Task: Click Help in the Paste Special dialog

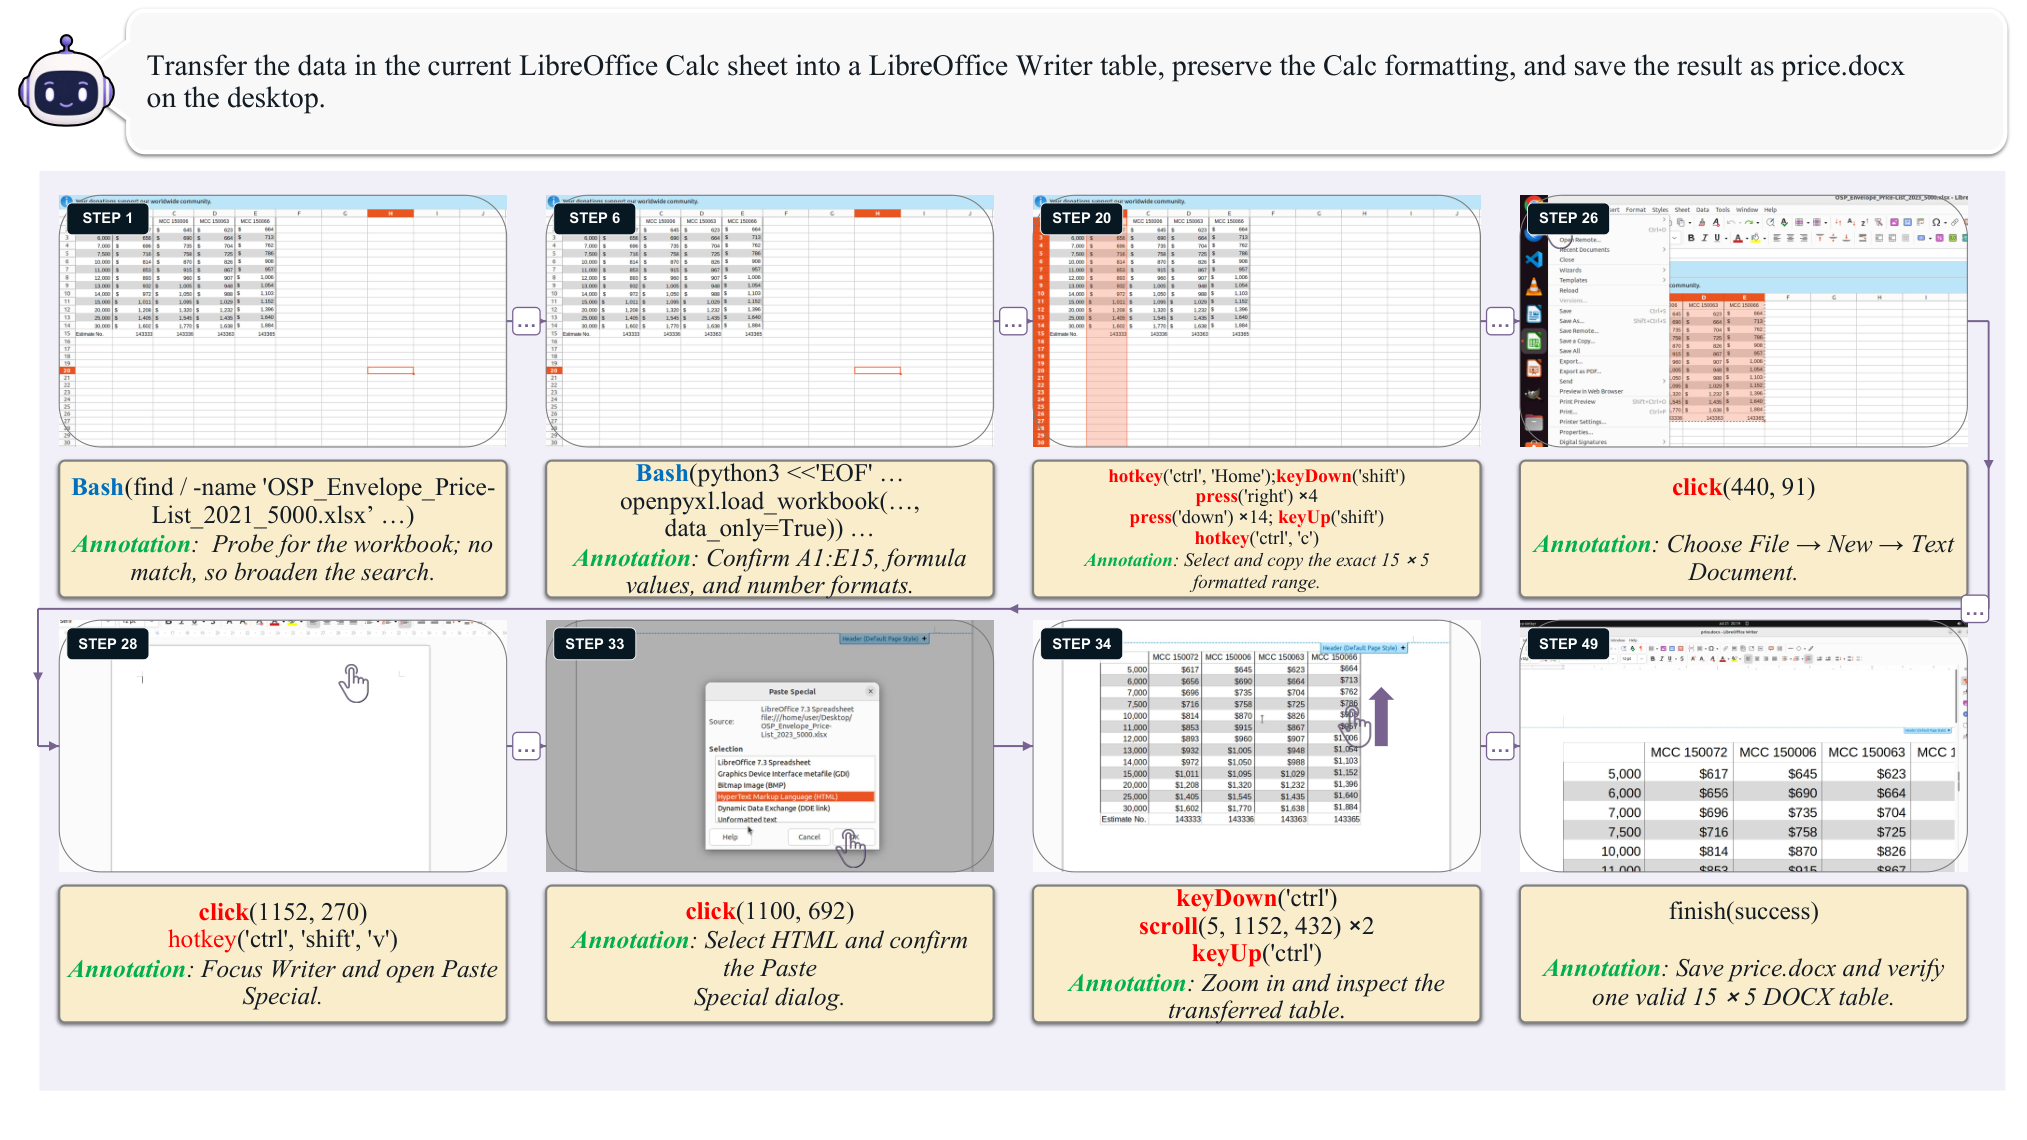Action: [730, 837]
